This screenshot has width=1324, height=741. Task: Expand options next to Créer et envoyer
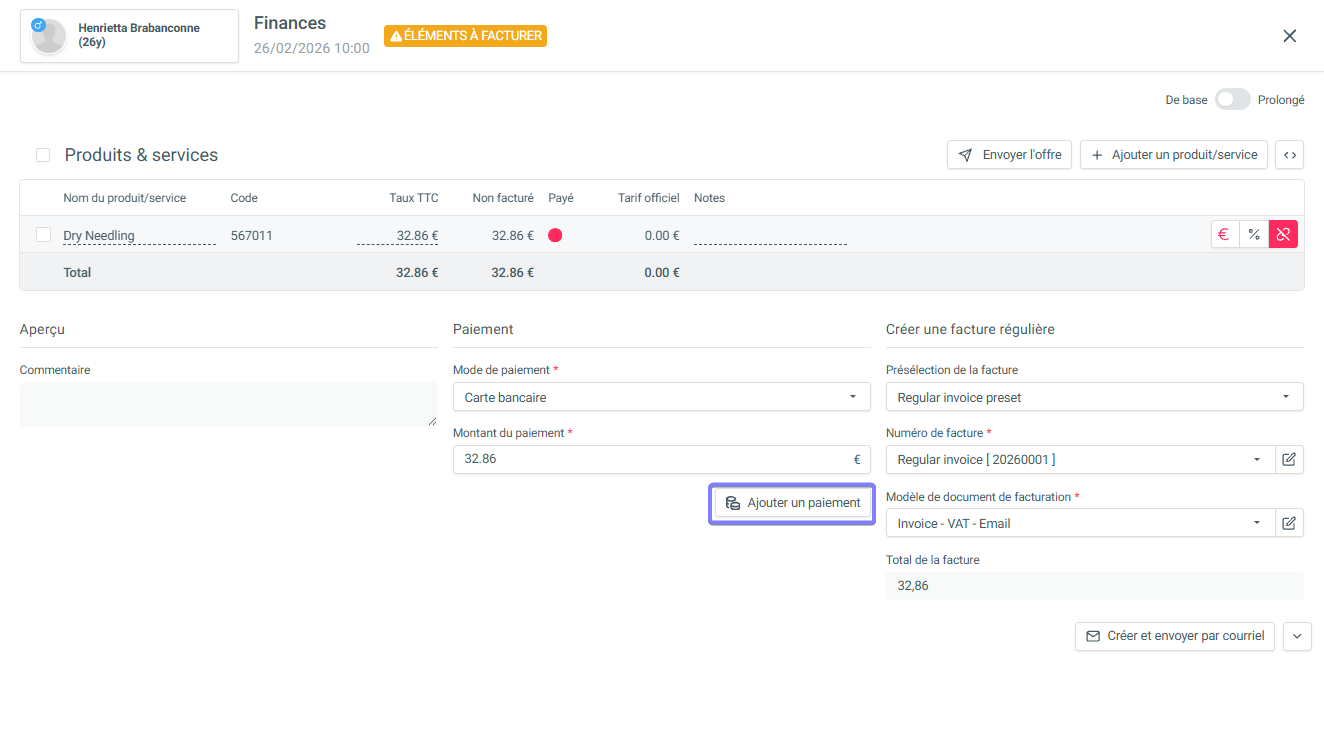coord(1297,636)
